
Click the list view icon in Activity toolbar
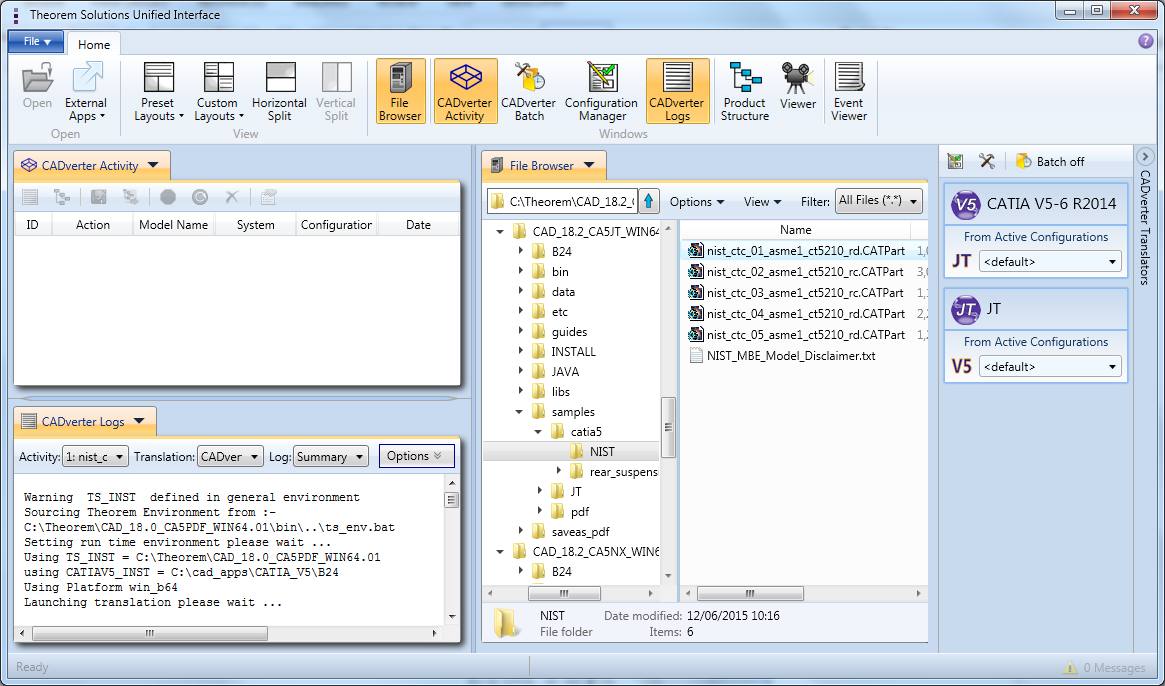pyautogui.click(x=30, y=197)
